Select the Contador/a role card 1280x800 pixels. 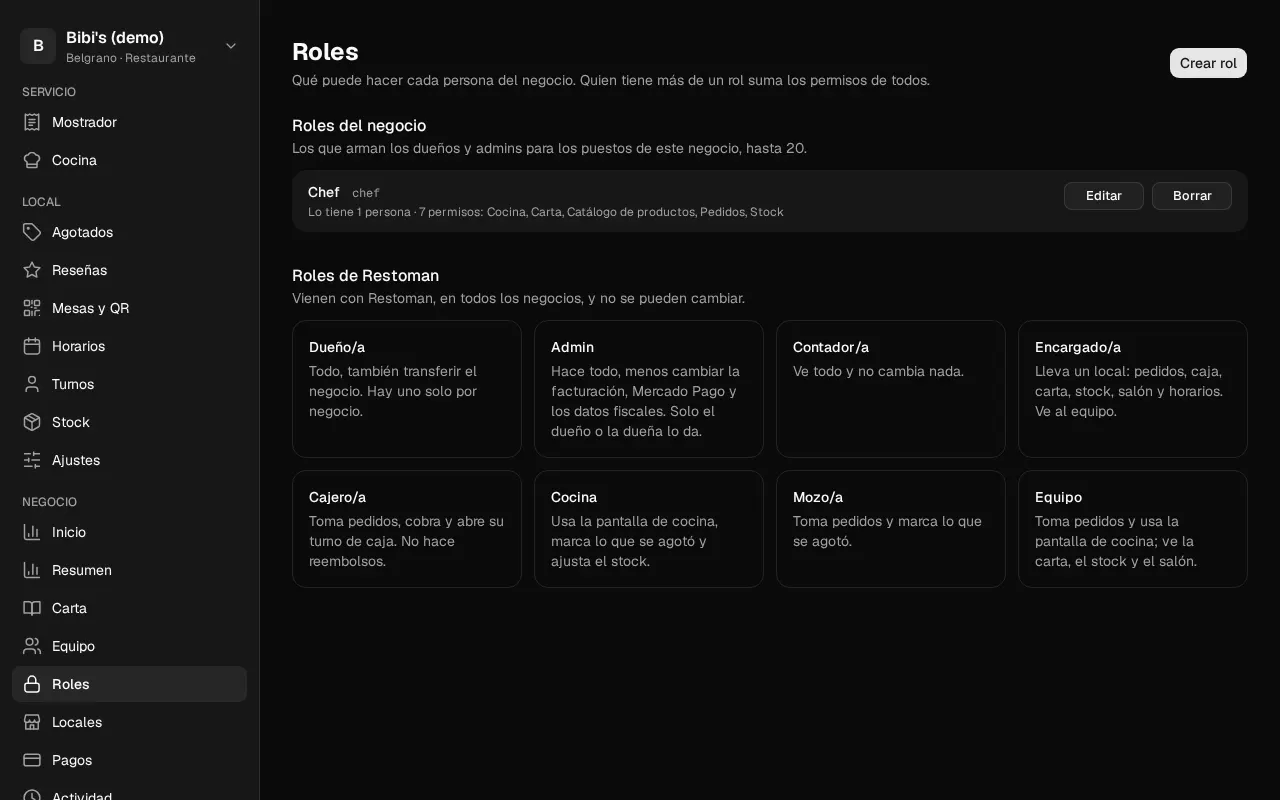(x=891, y=389)
